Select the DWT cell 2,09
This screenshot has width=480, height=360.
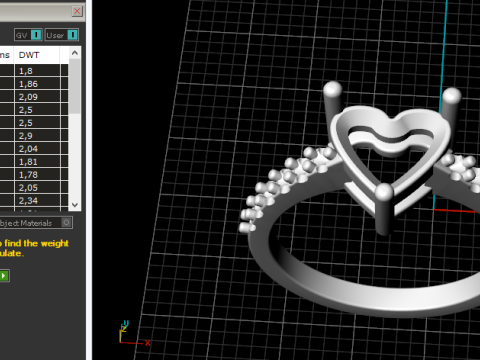[x=37, y=97]
